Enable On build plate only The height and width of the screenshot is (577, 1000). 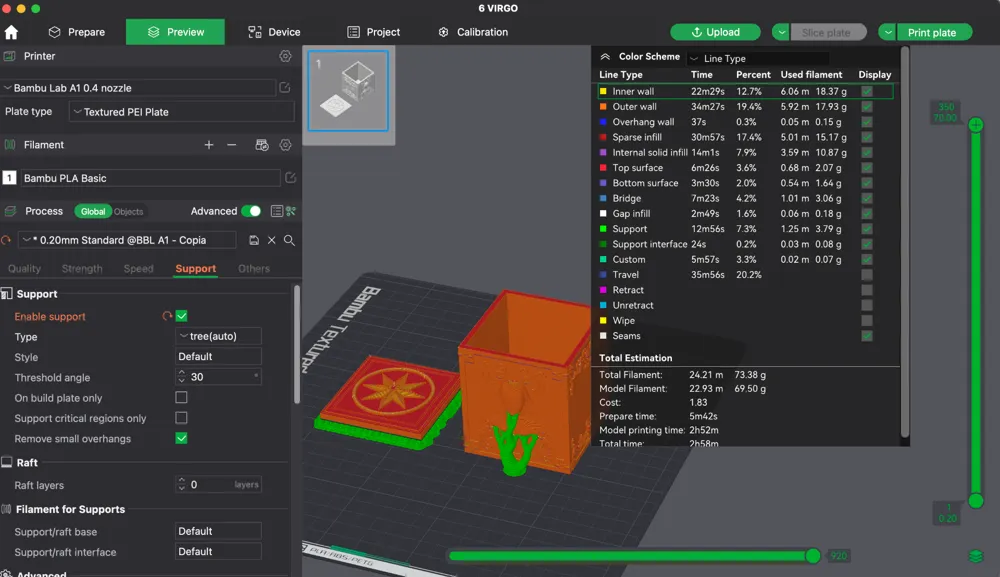181,397
